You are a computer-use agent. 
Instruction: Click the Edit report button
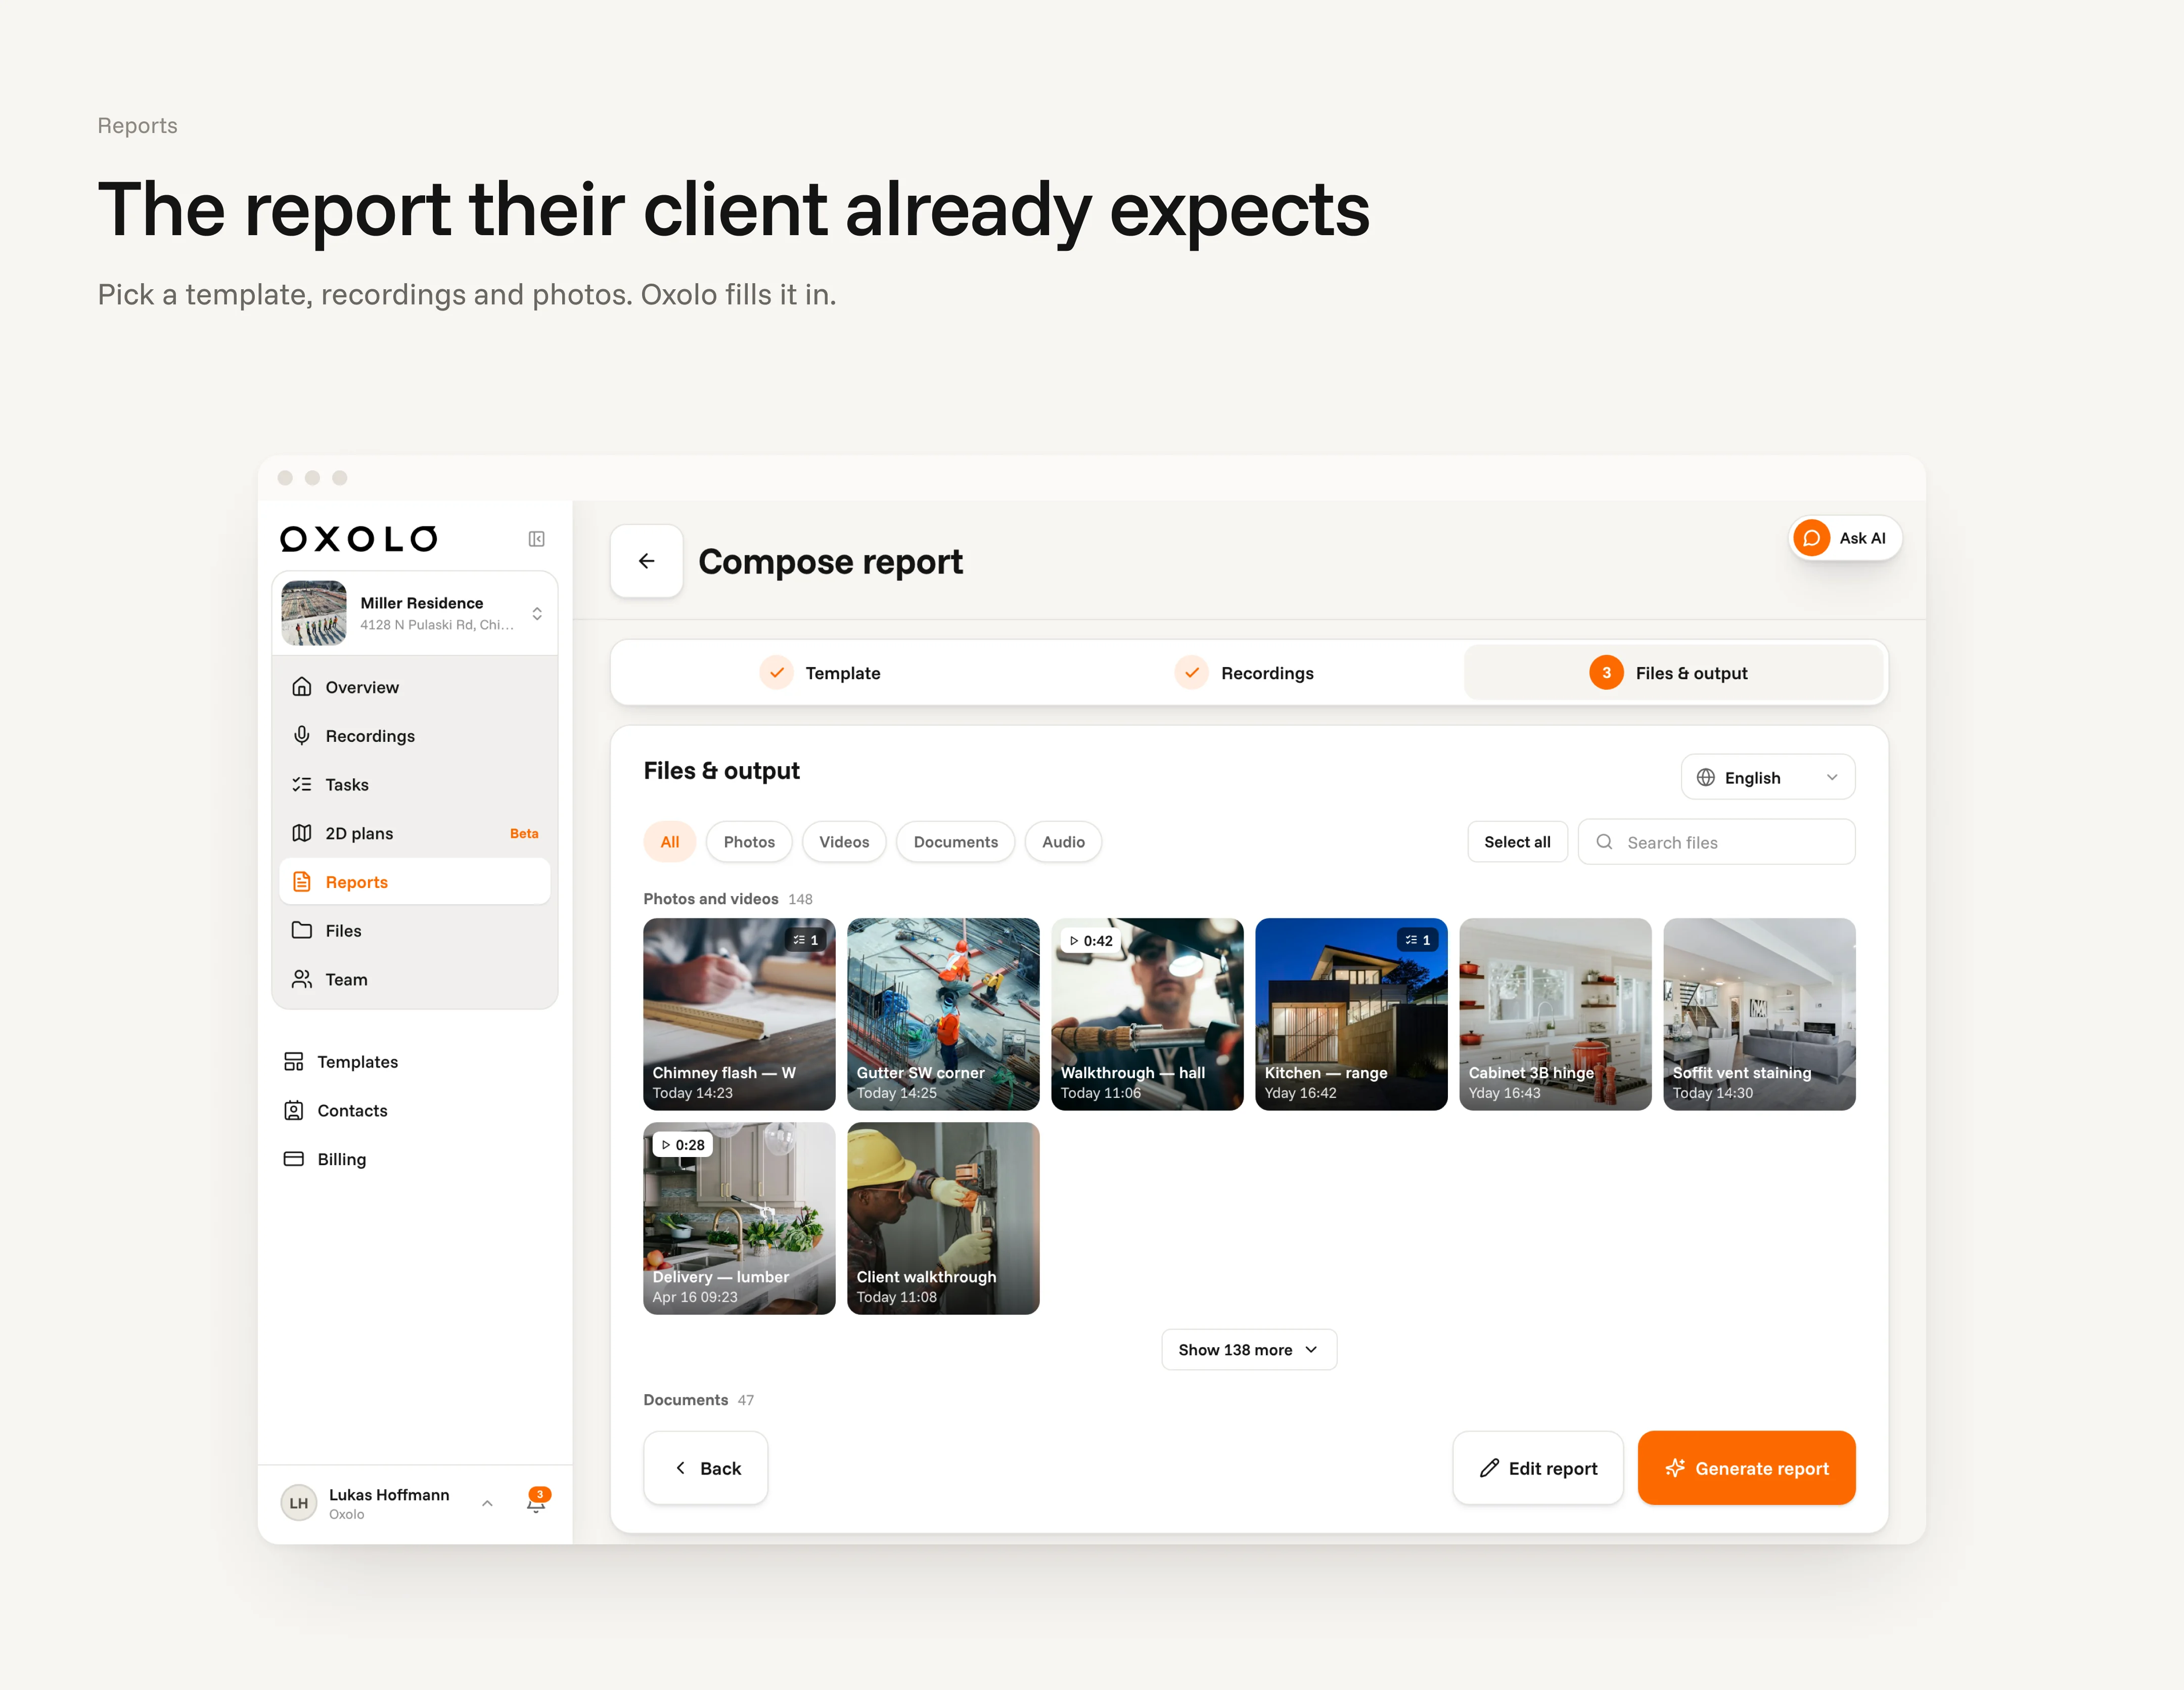click(1537, 1468)
